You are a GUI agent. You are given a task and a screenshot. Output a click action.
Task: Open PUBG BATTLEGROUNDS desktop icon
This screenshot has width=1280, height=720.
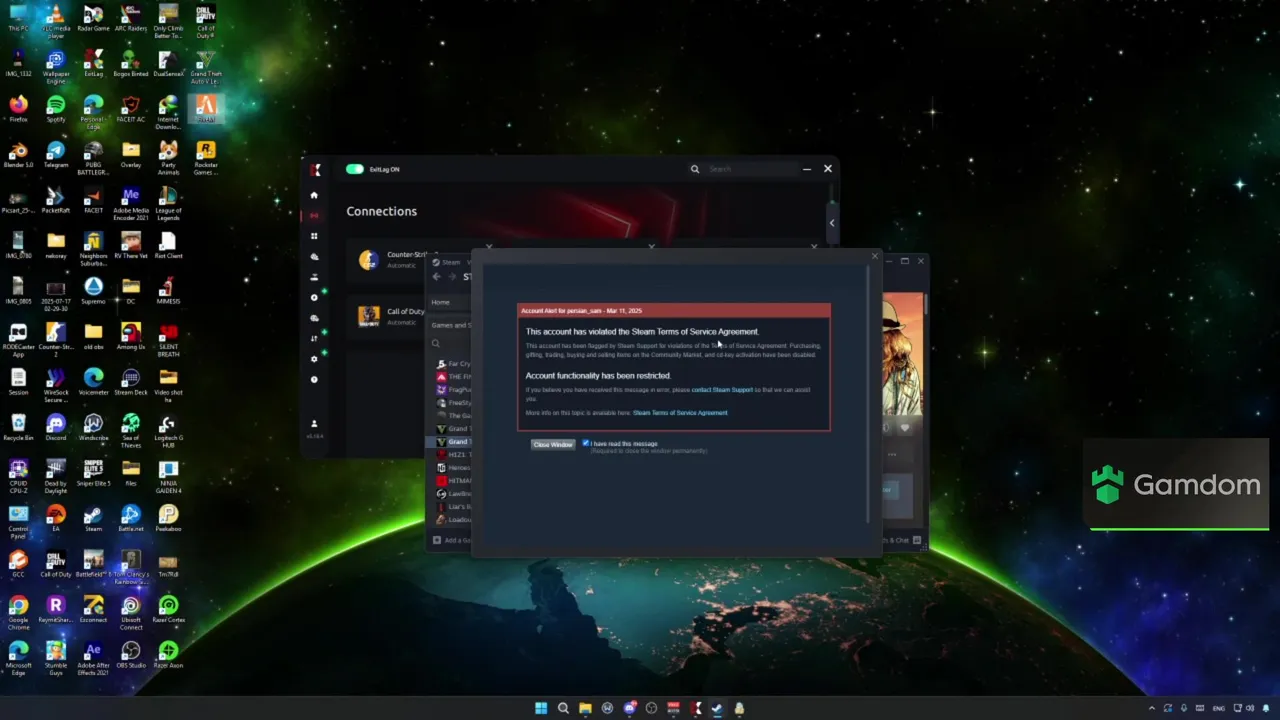[93, 158]
